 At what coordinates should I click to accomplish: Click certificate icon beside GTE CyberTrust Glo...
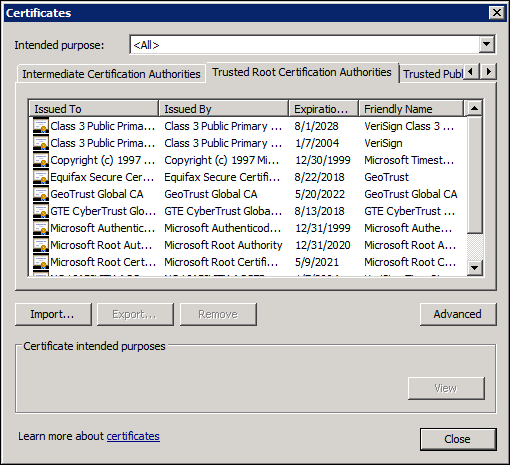point(41,211)
